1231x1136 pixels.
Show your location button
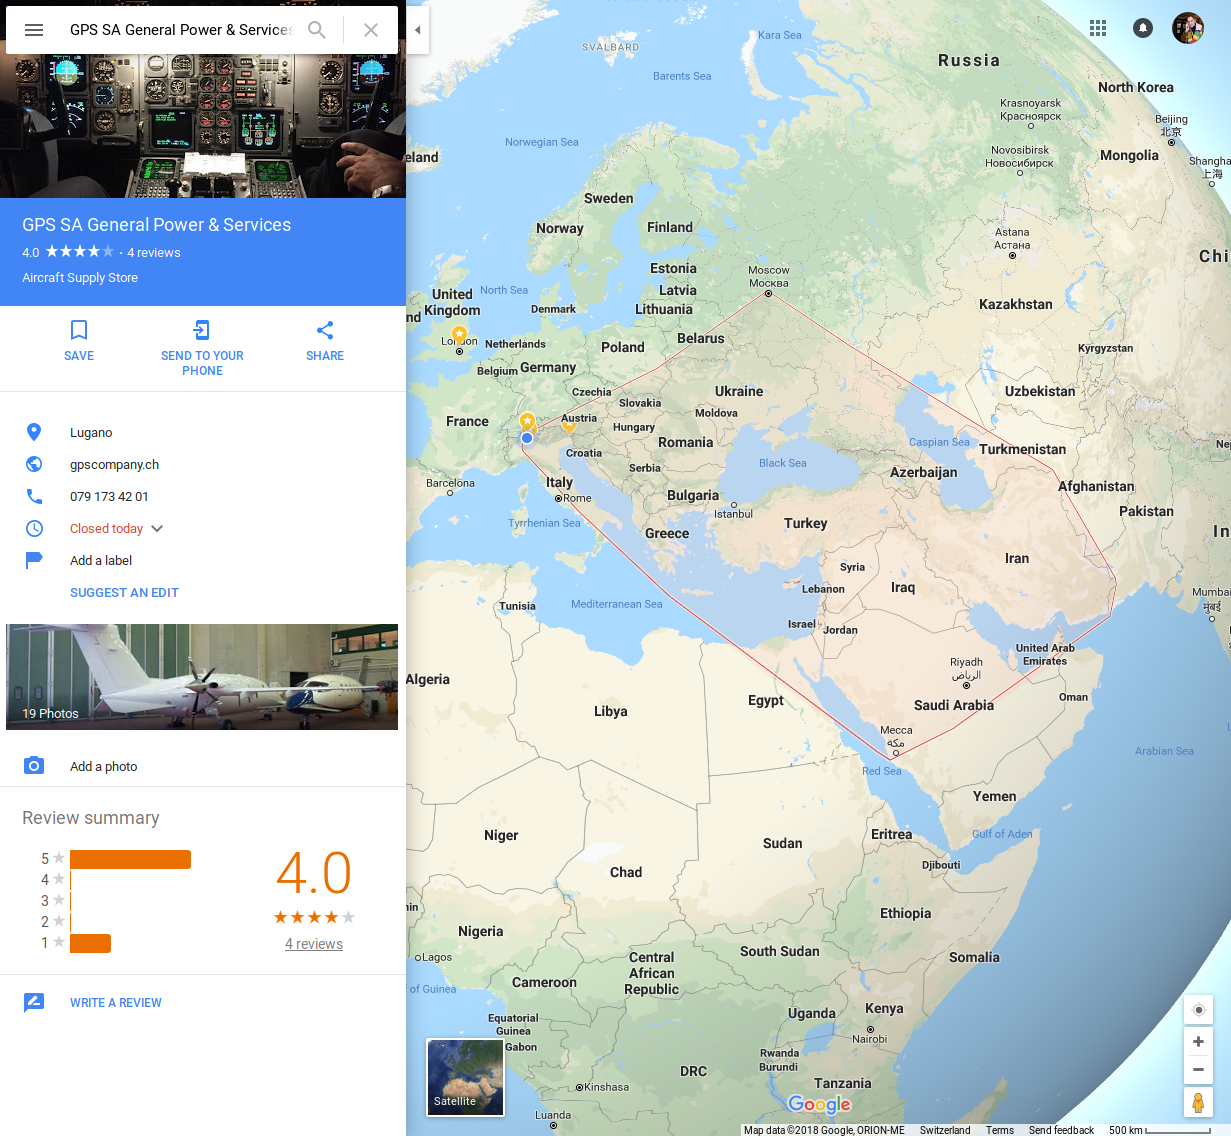[1198, 1010]
